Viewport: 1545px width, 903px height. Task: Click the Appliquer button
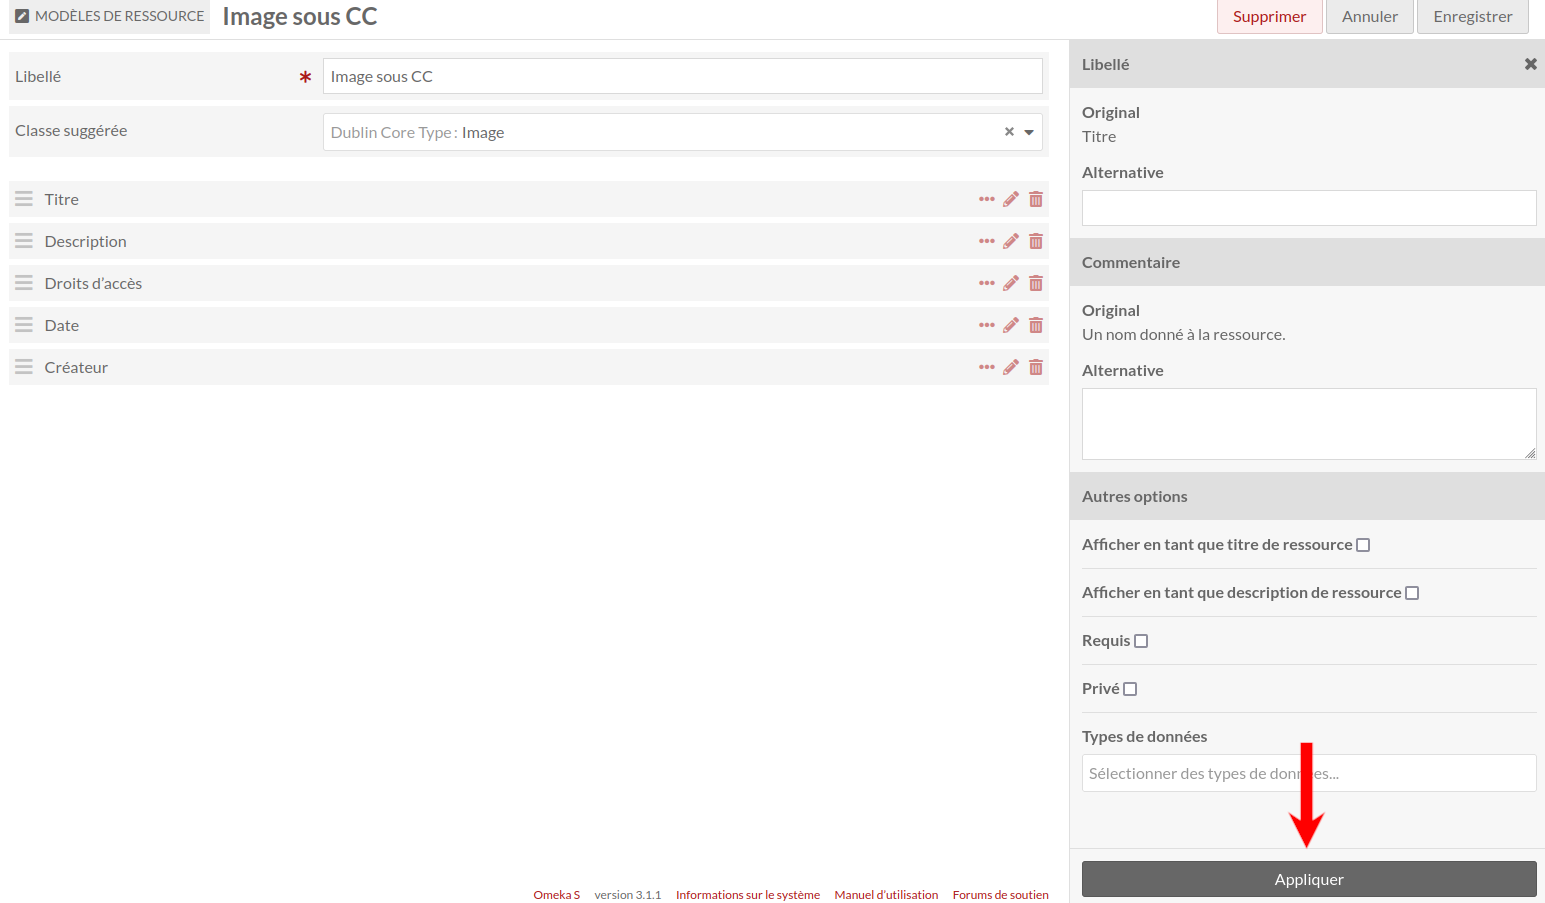point(1309,879)
